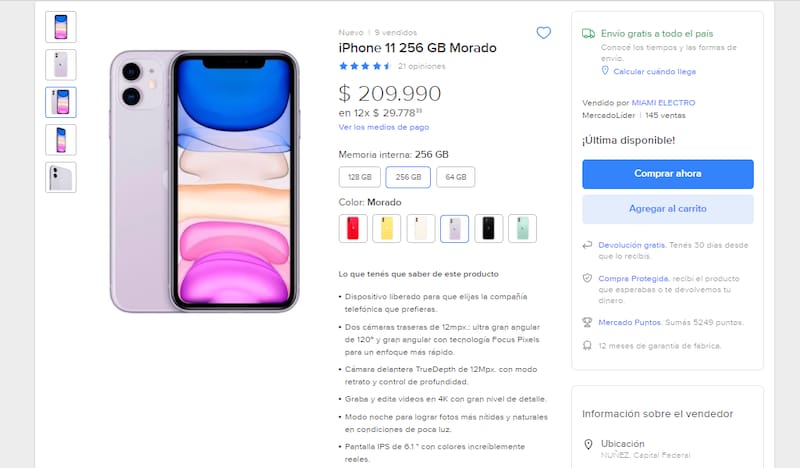Choose the green iPhone color swatch

[x=522, y=228]
